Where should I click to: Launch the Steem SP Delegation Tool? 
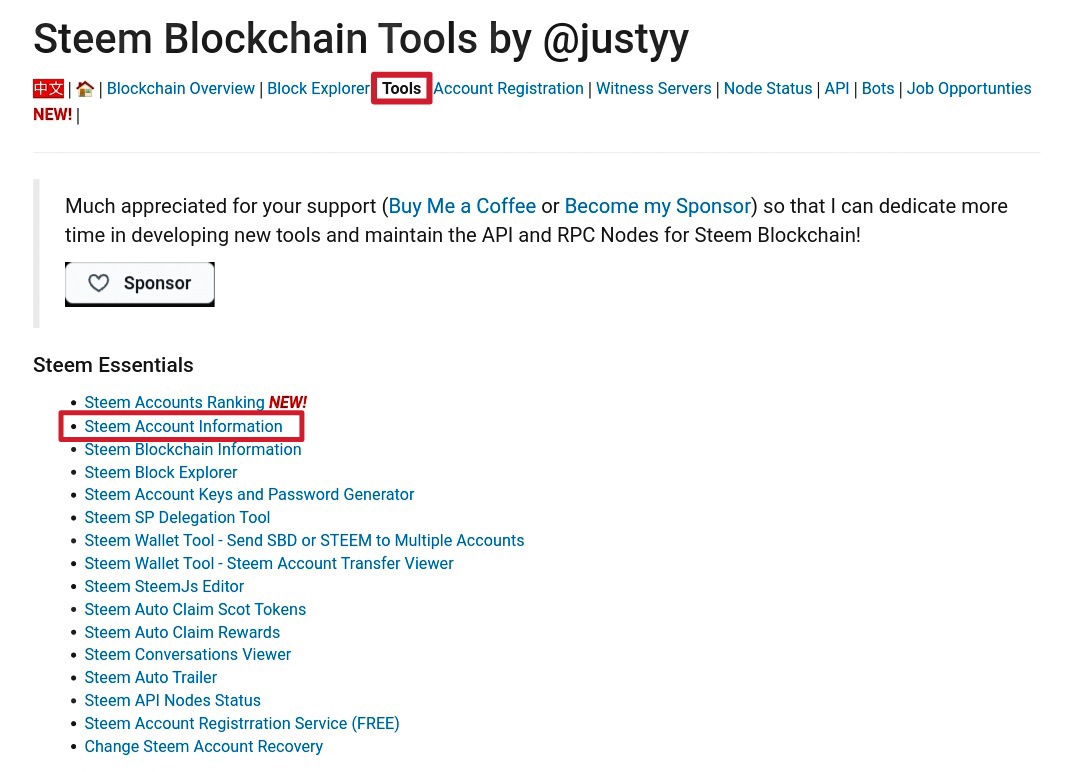click(177, 517)
